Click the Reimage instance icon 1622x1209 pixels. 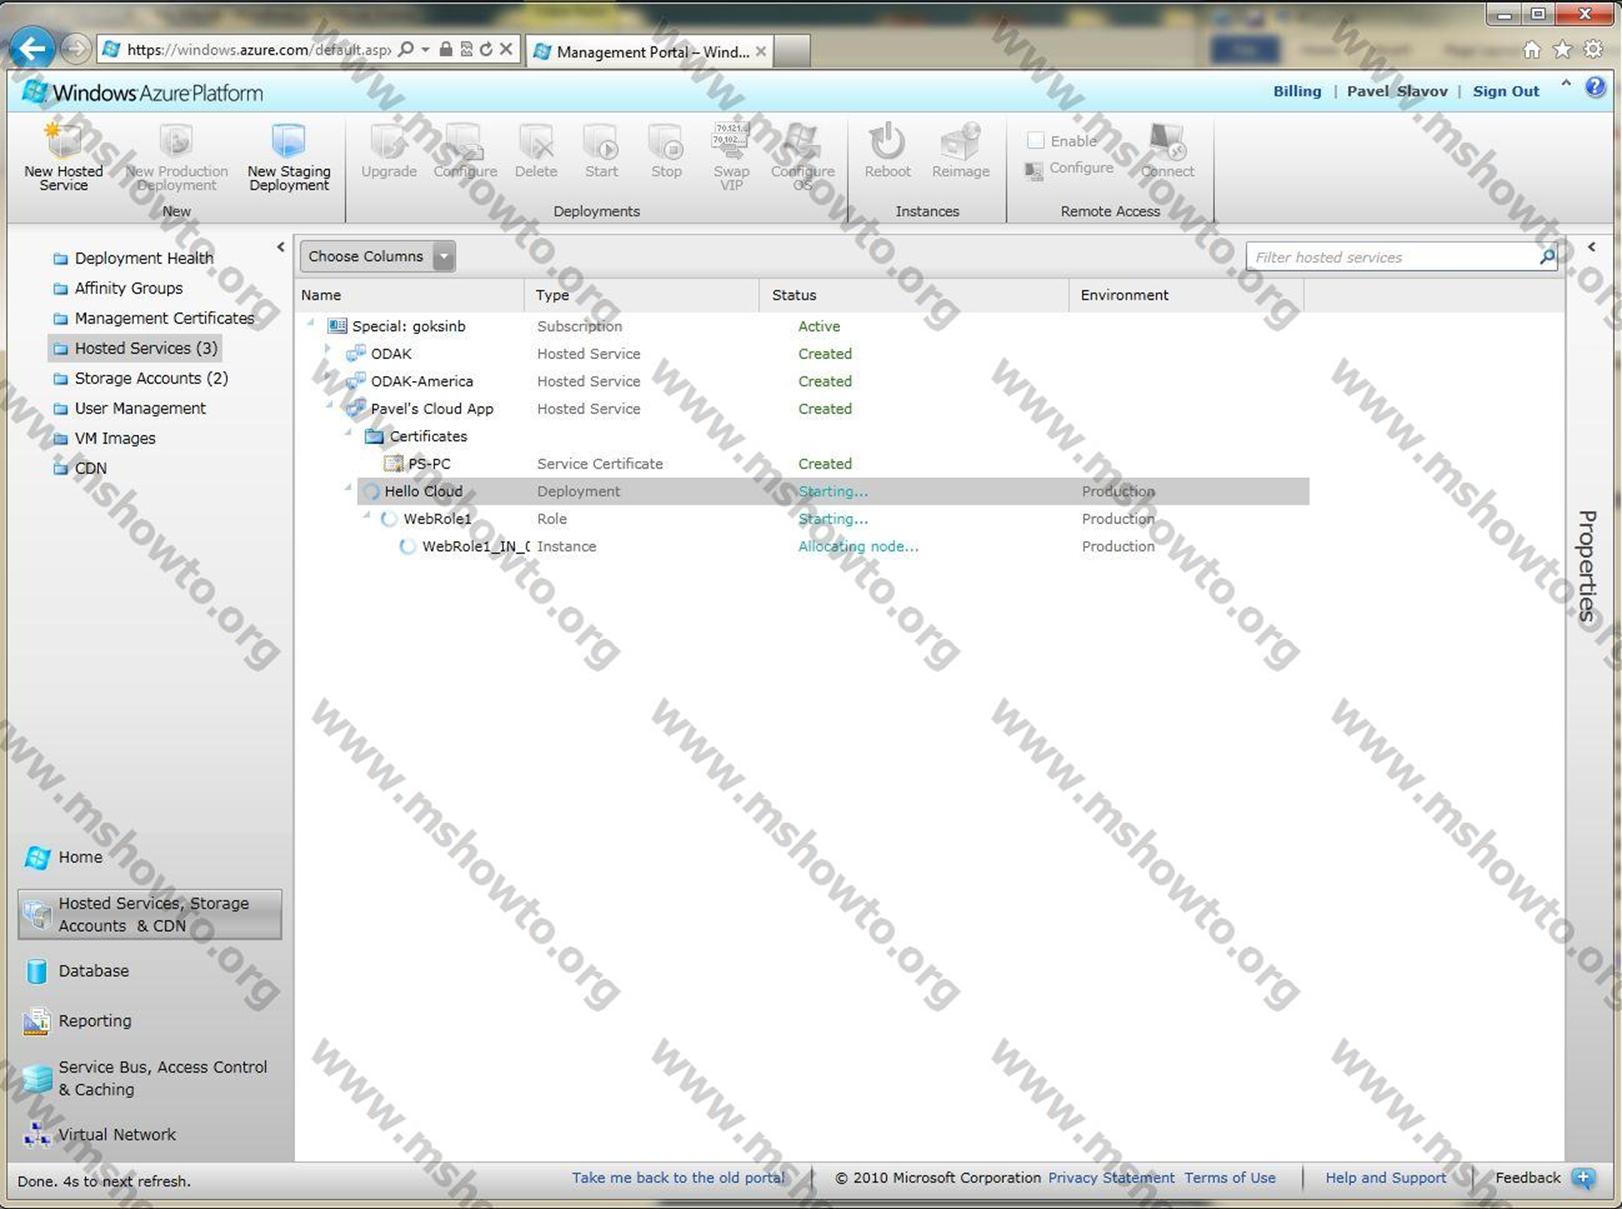[x=960, y=141]
